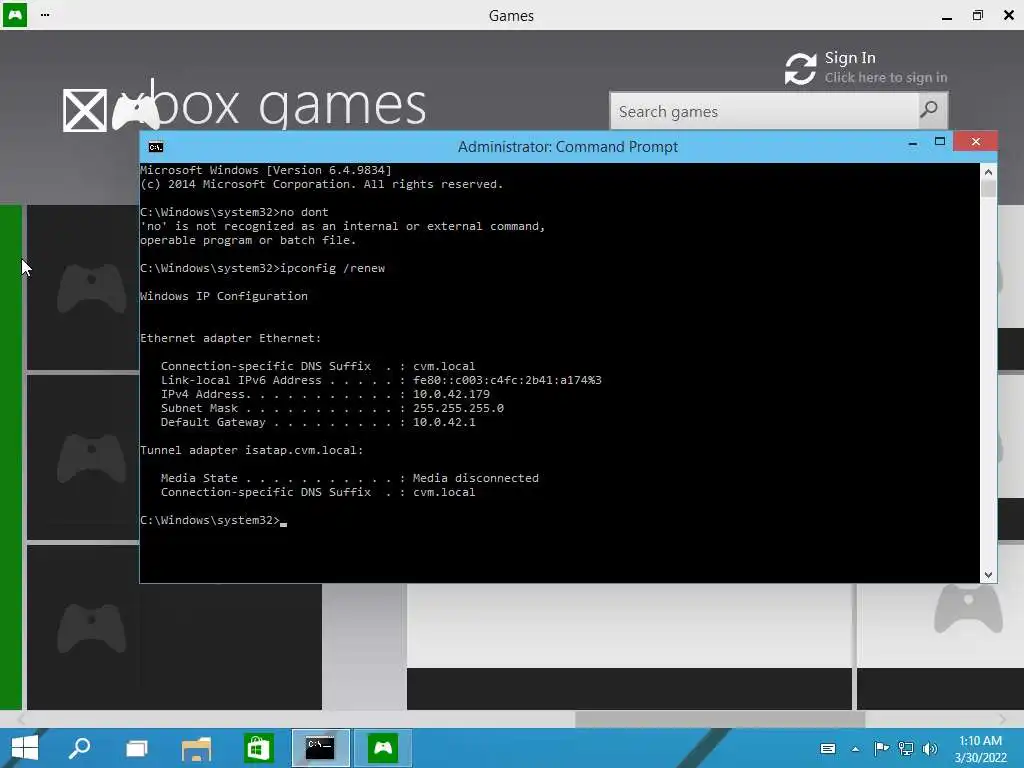Open the touch keyboard tray icon

(827, 748)
